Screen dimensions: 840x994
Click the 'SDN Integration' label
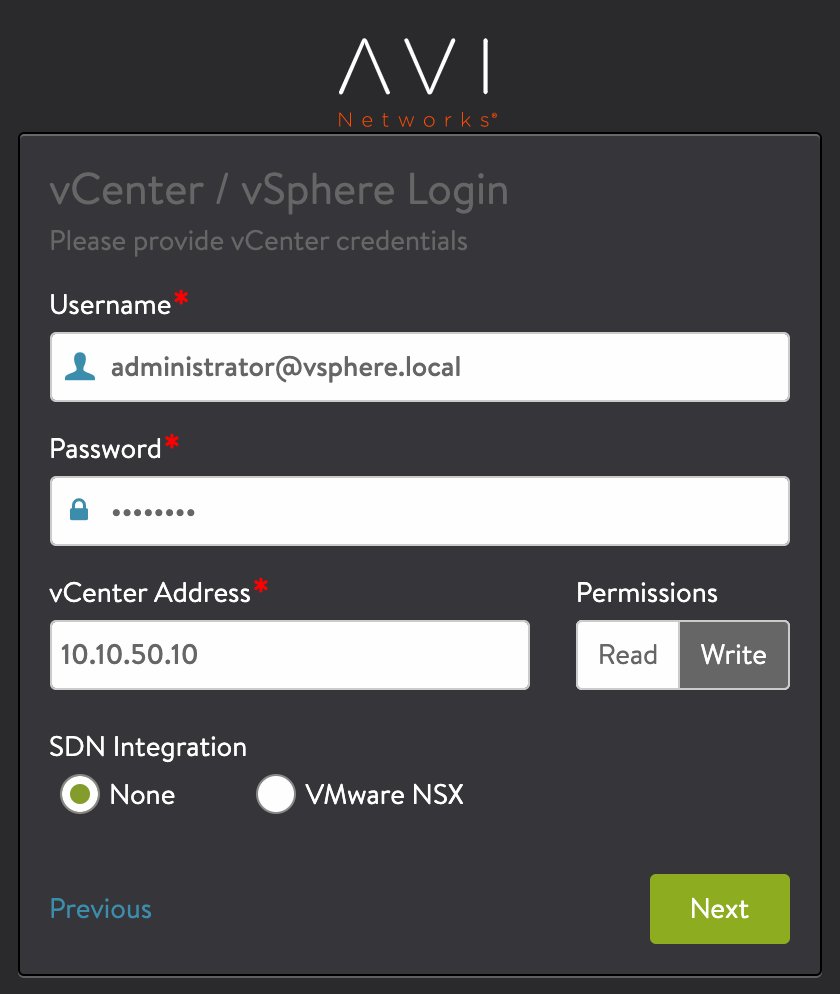click(148, 747)
